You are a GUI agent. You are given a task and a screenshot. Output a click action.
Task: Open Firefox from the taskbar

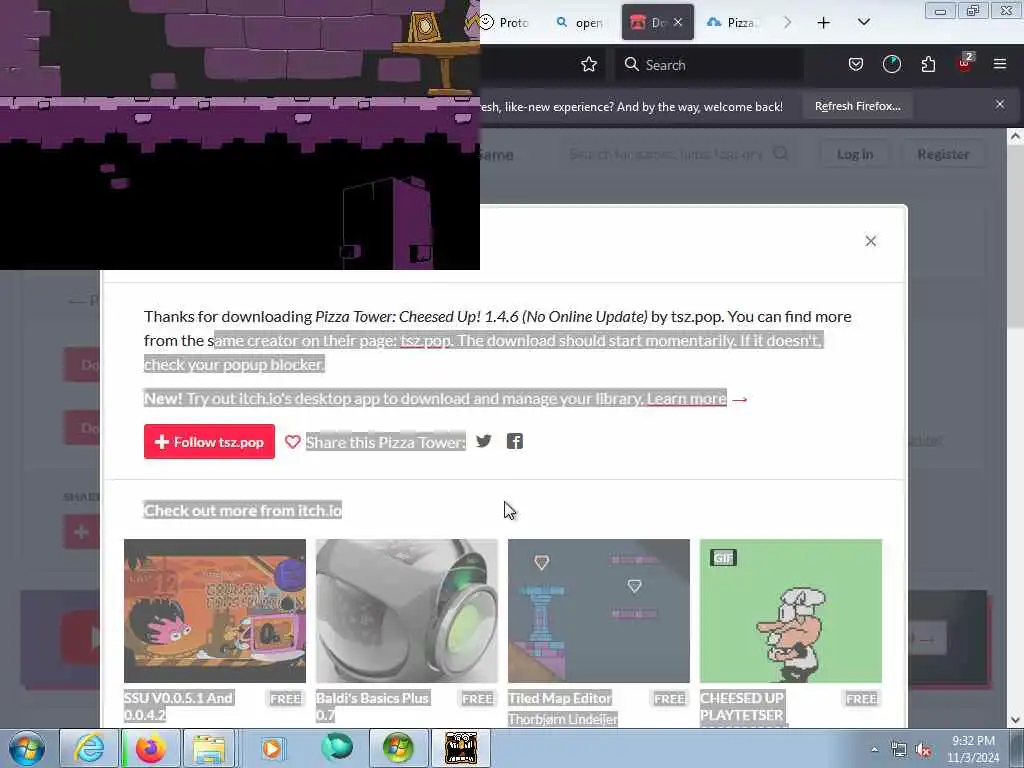[x=150, y=748]
